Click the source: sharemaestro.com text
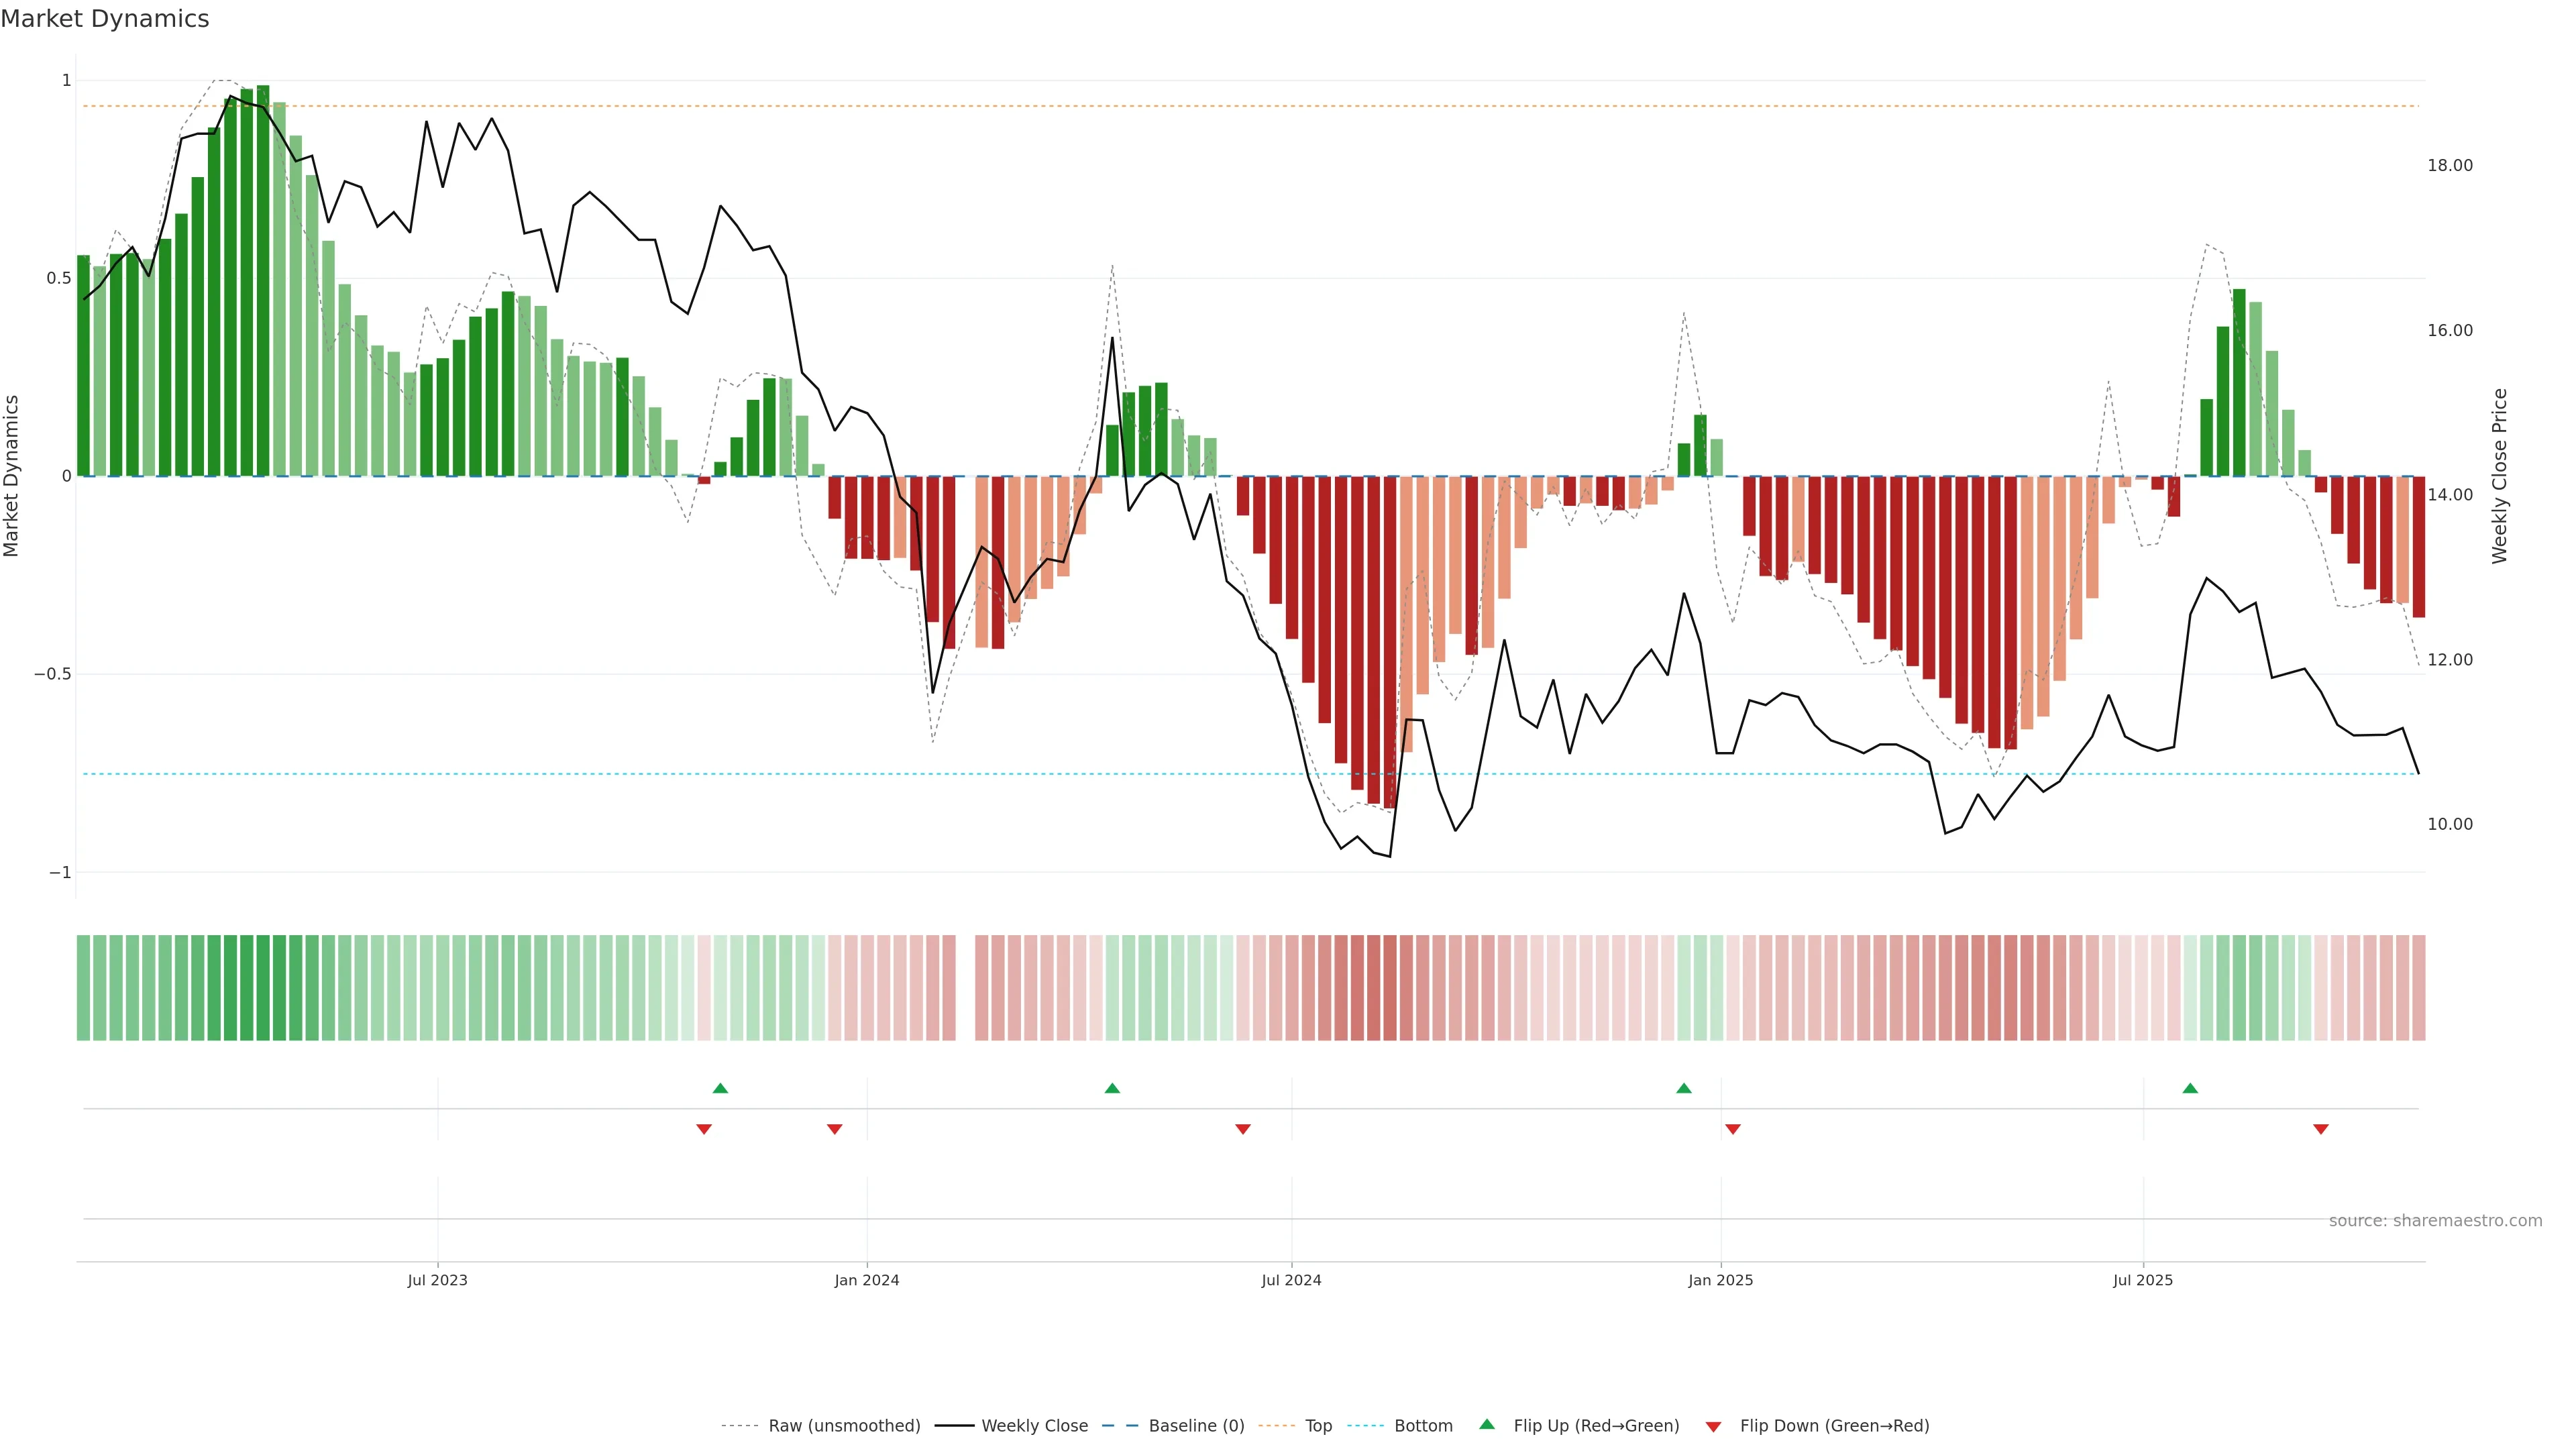This screenshot has width=2576, height=1449. point(2435,1221)
